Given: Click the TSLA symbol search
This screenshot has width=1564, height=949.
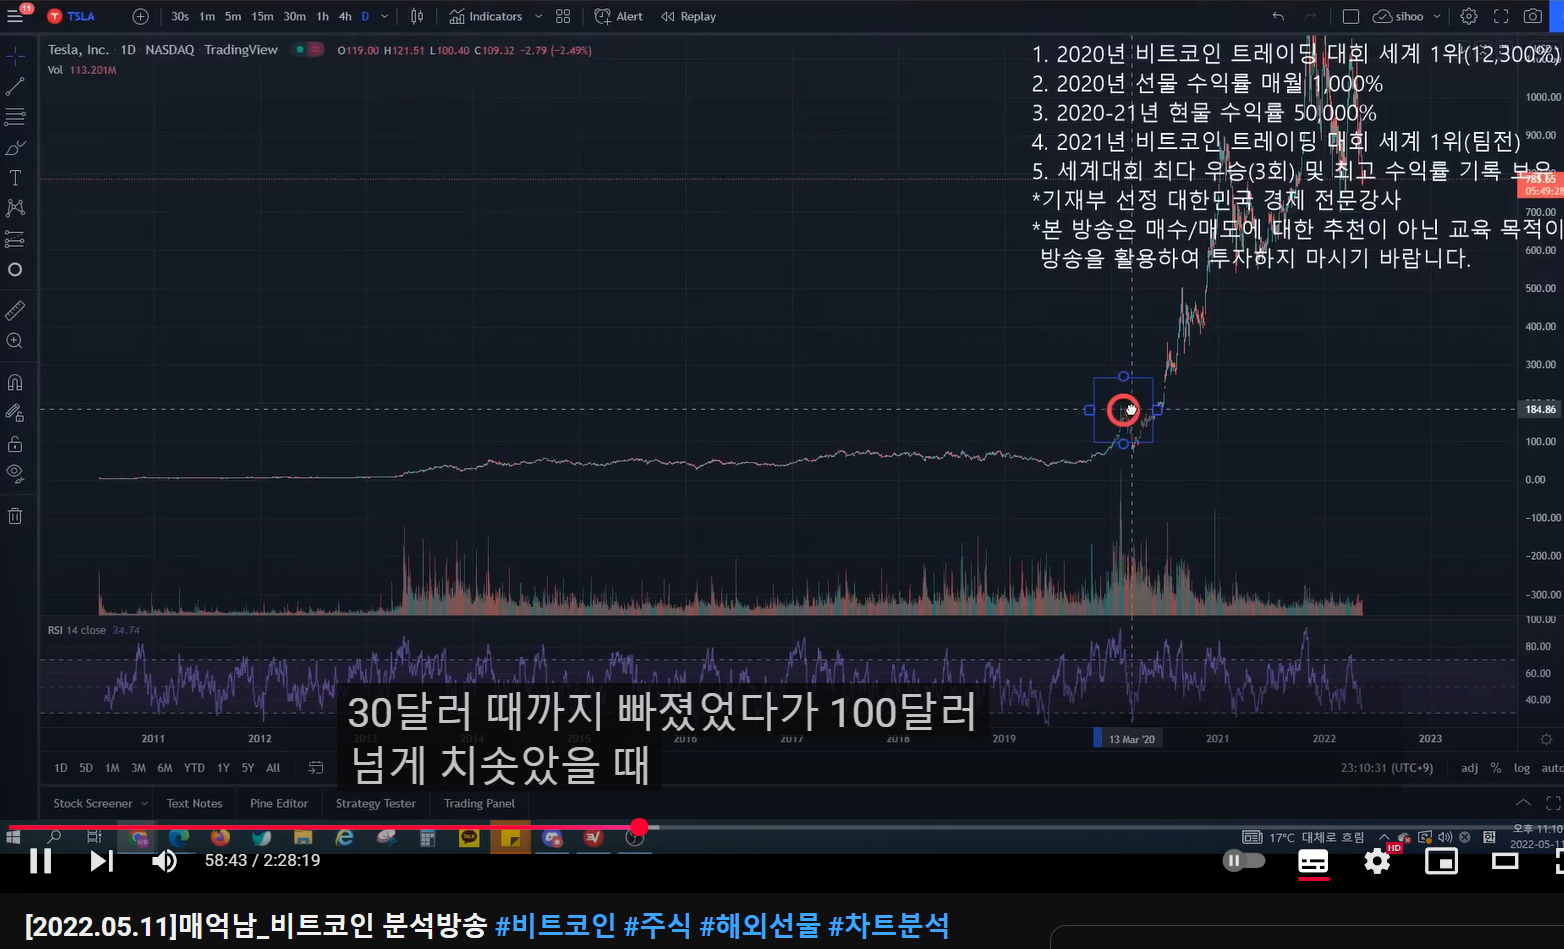Looking at the screenshot, I should coord(72,16).
